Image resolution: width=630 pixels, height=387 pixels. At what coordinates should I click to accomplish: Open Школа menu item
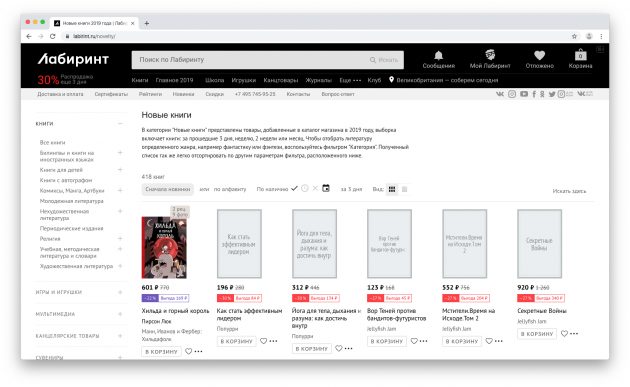click(x=215, y=80)
